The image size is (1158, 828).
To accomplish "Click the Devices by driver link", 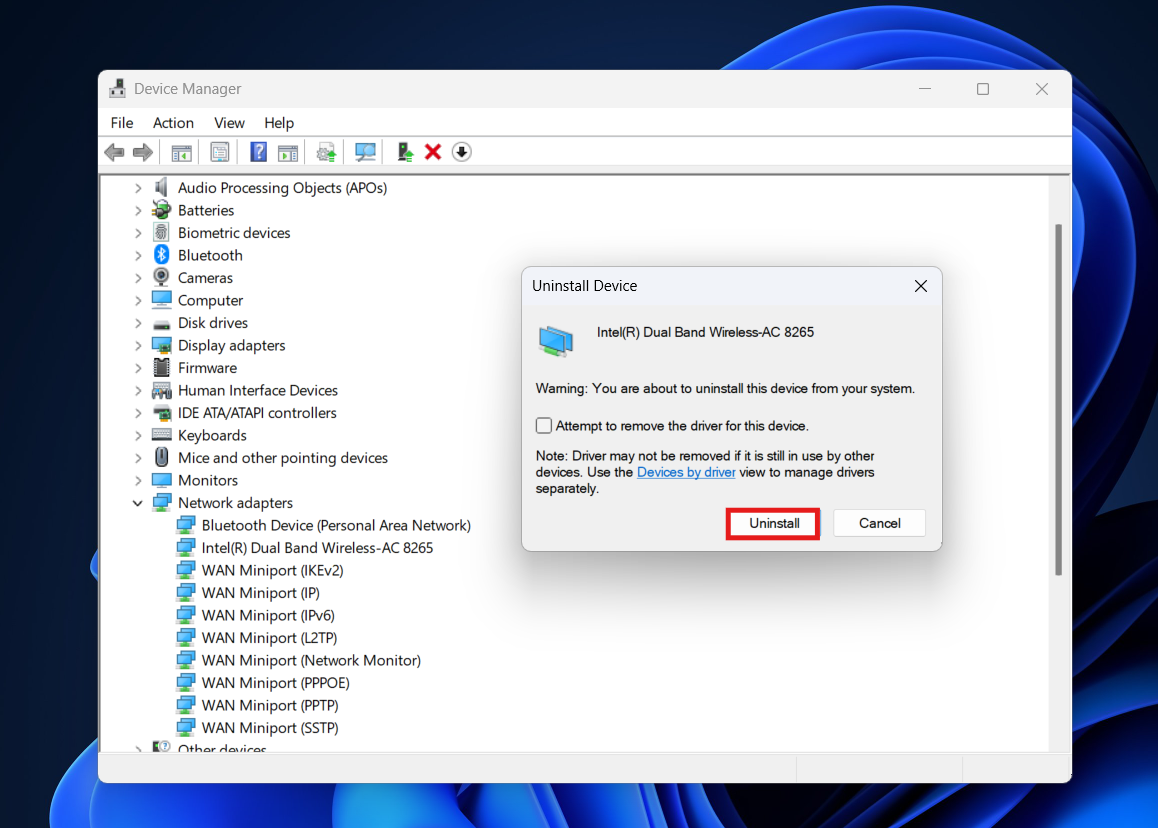I will [x=686, y=471].
